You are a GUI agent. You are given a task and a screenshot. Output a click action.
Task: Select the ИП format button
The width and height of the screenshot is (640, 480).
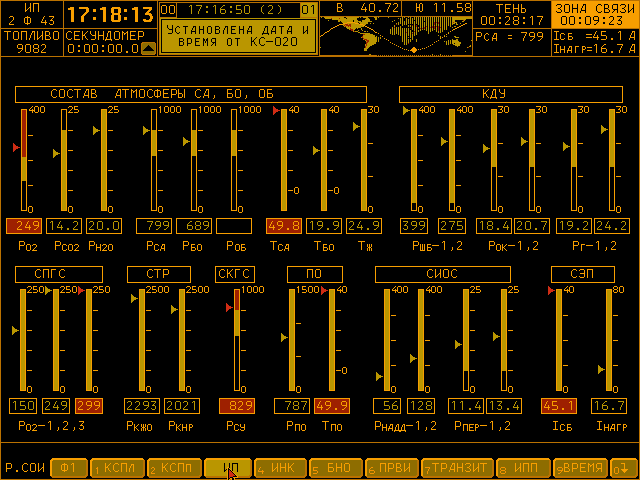(227, 467)
